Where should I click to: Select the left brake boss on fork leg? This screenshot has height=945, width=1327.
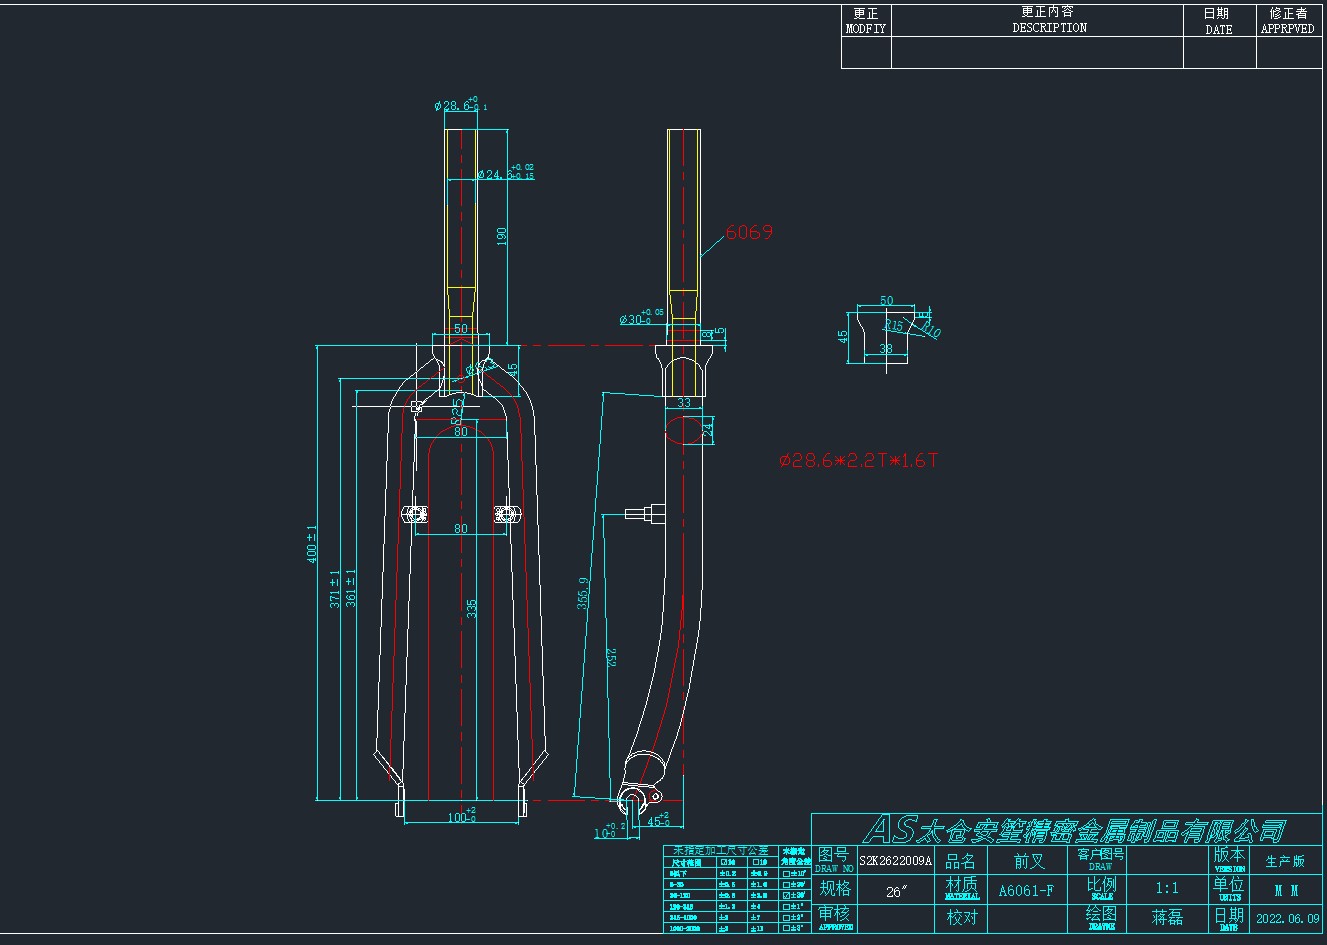(415, 514)
